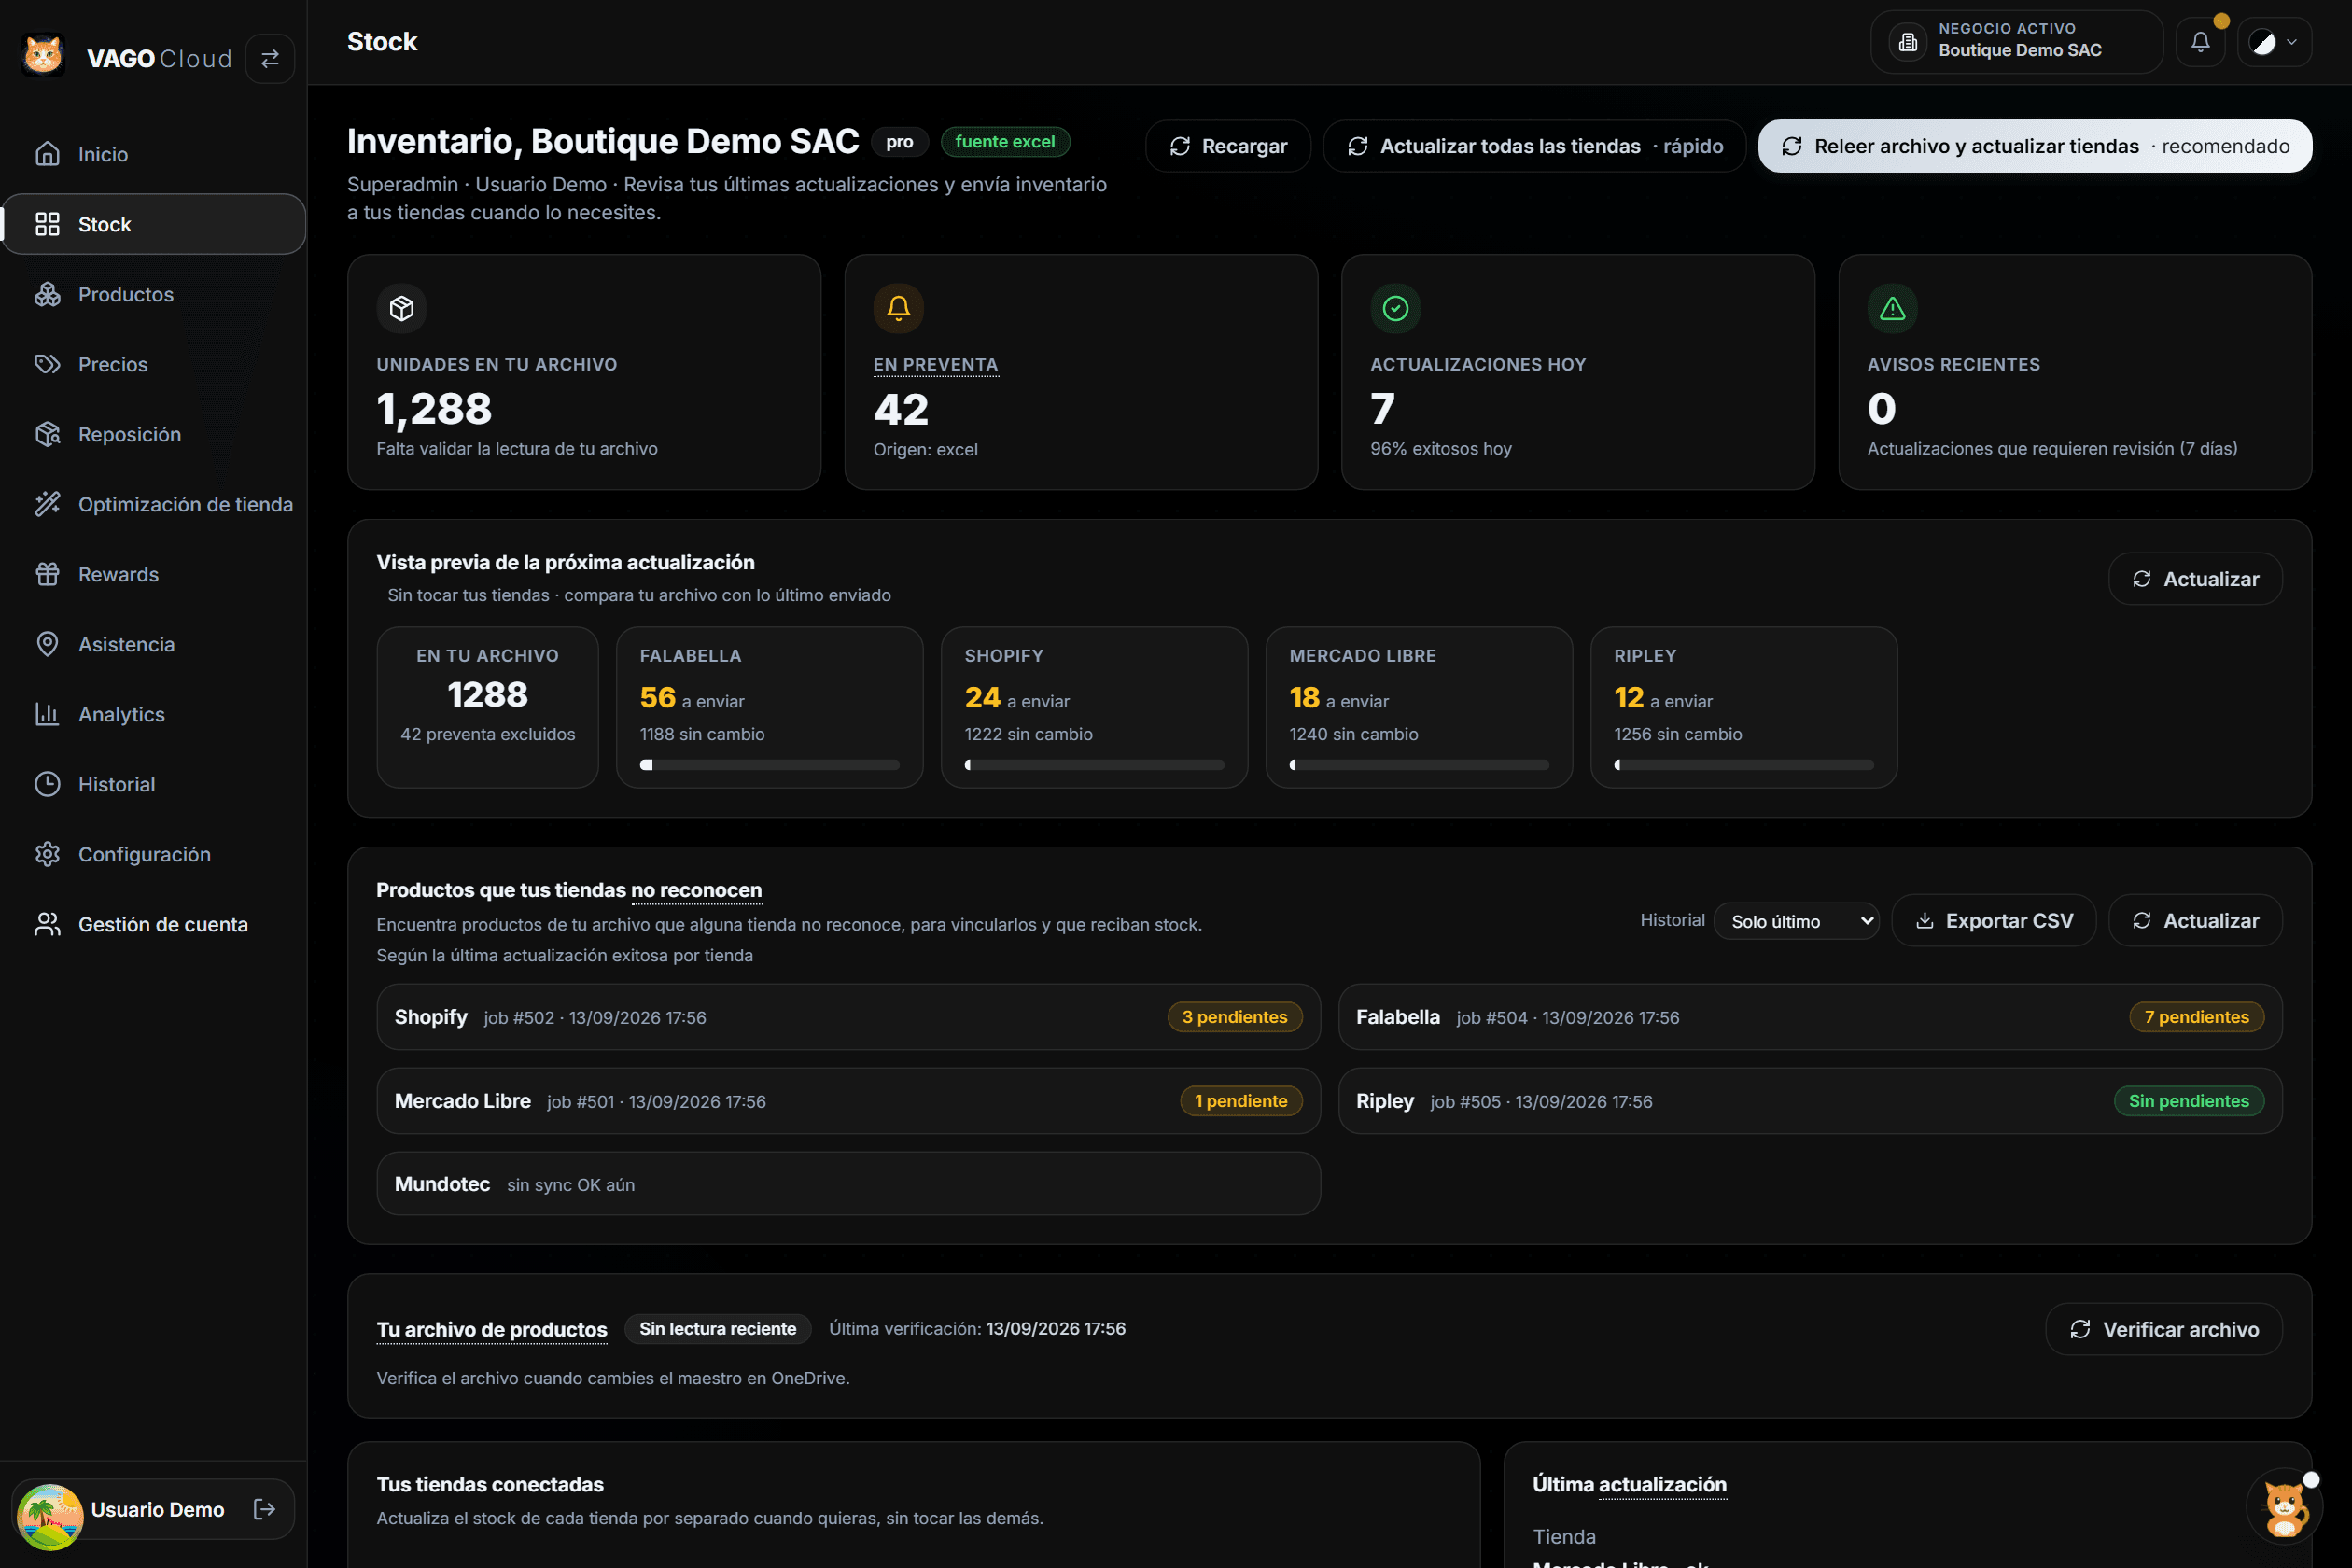This screenshot has width=2352, height=1568.
Task: Click the Última actualización heading
Action: [1630, 1484]
